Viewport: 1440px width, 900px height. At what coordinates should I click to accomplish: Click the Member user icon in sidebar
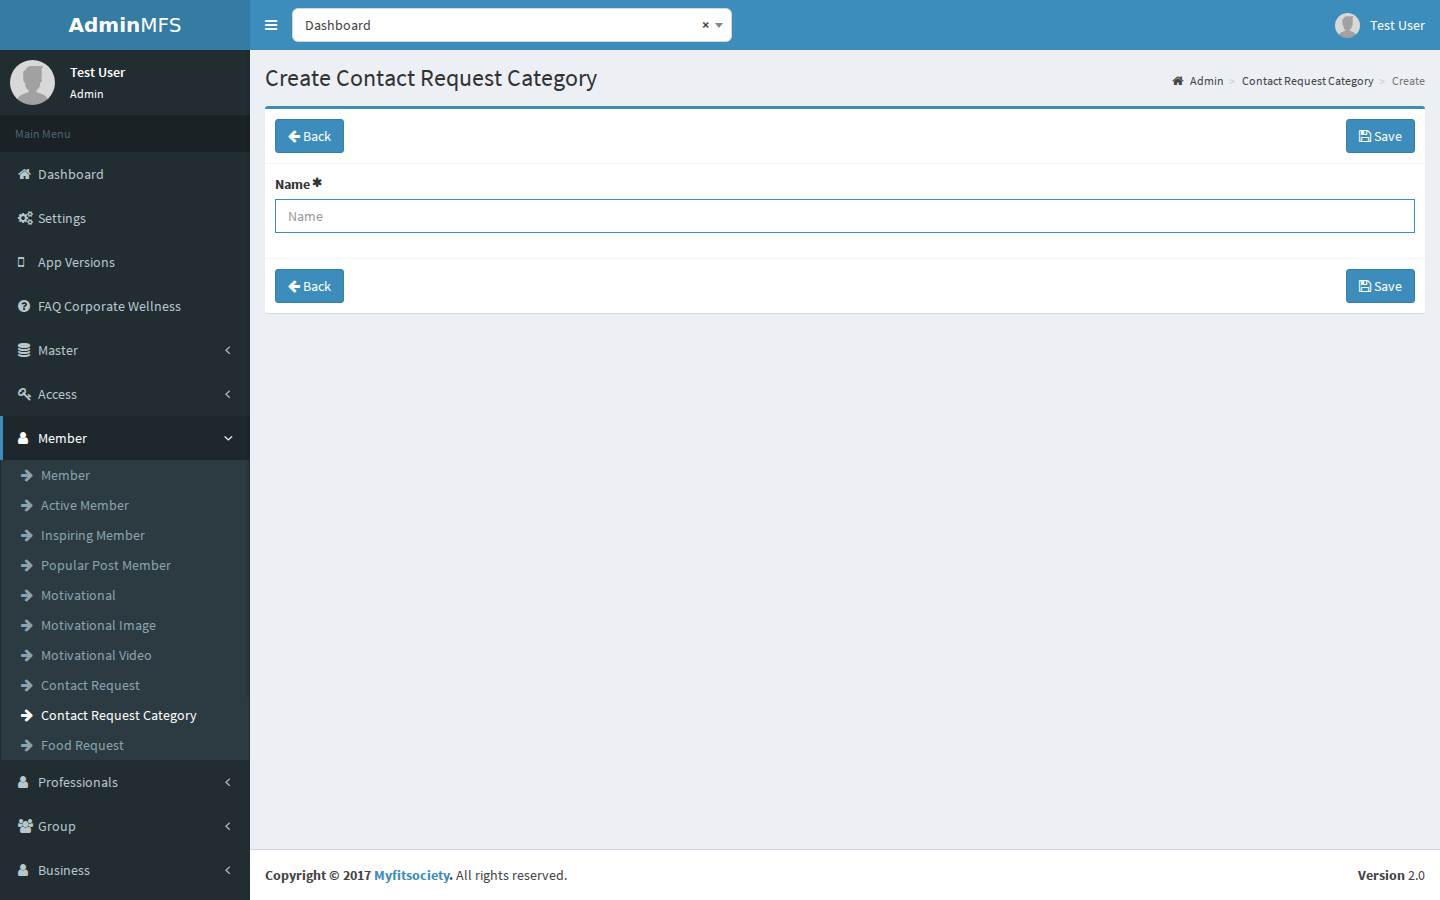click(23, 438)
